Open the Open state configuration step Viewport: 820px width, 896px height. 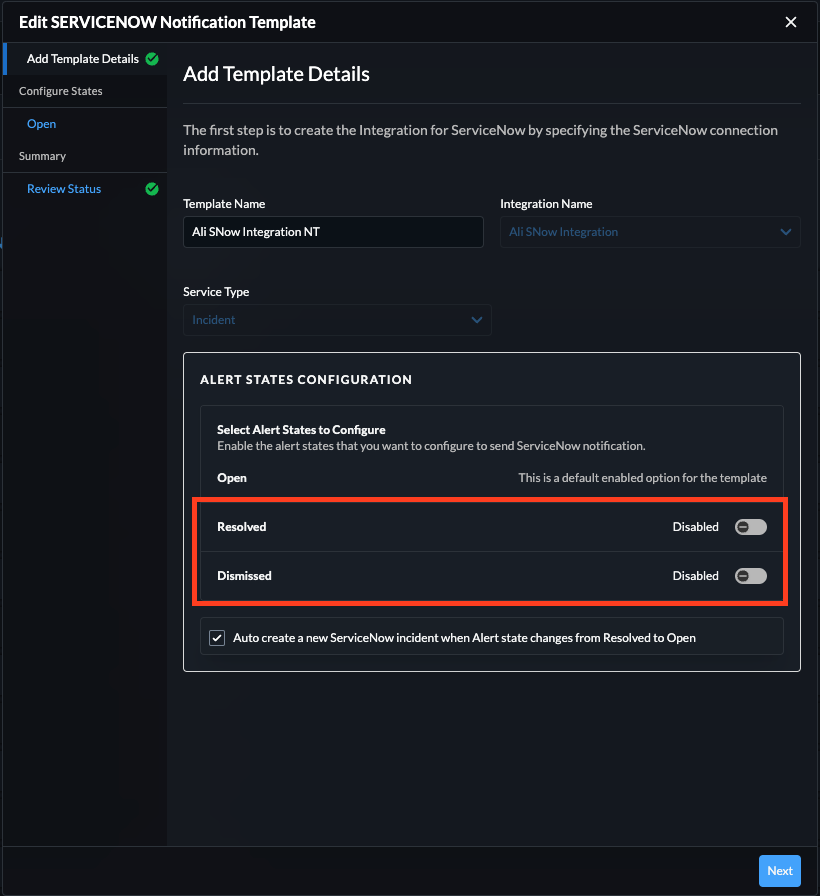tap(42, 124)
